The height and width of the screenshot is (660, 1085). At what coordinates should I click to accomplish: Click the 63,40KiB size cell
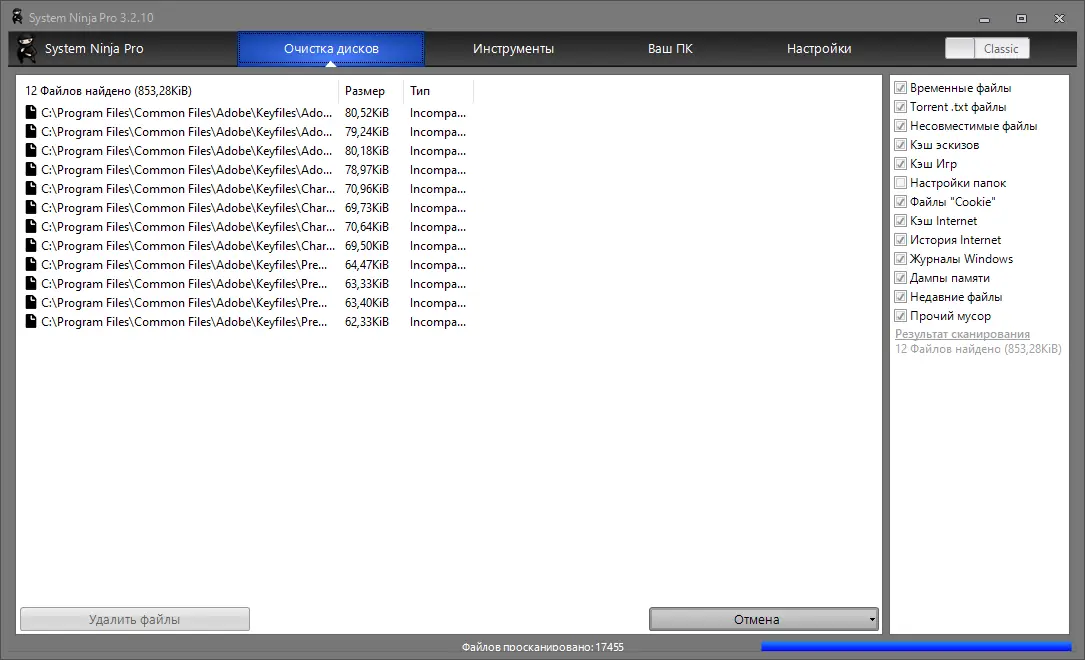pyautogui.click(x=367, y=302)
